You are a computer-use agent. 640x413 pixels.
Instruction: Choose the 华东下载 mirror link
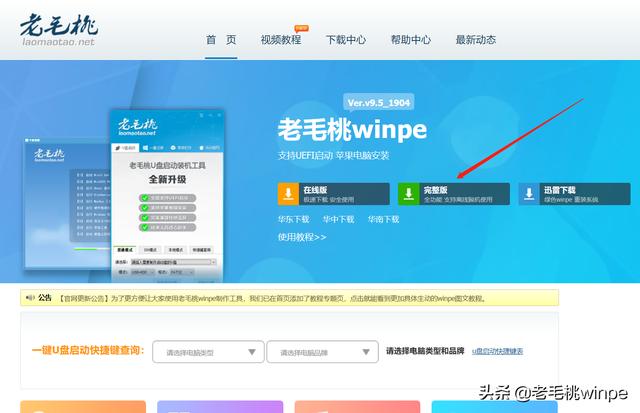pos(293,219)
